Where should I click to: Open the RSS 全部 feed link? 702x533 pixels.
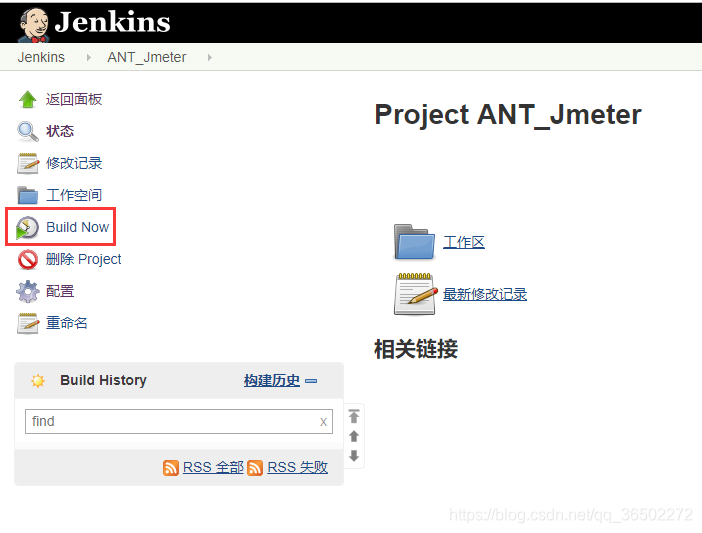pos(213,468)
